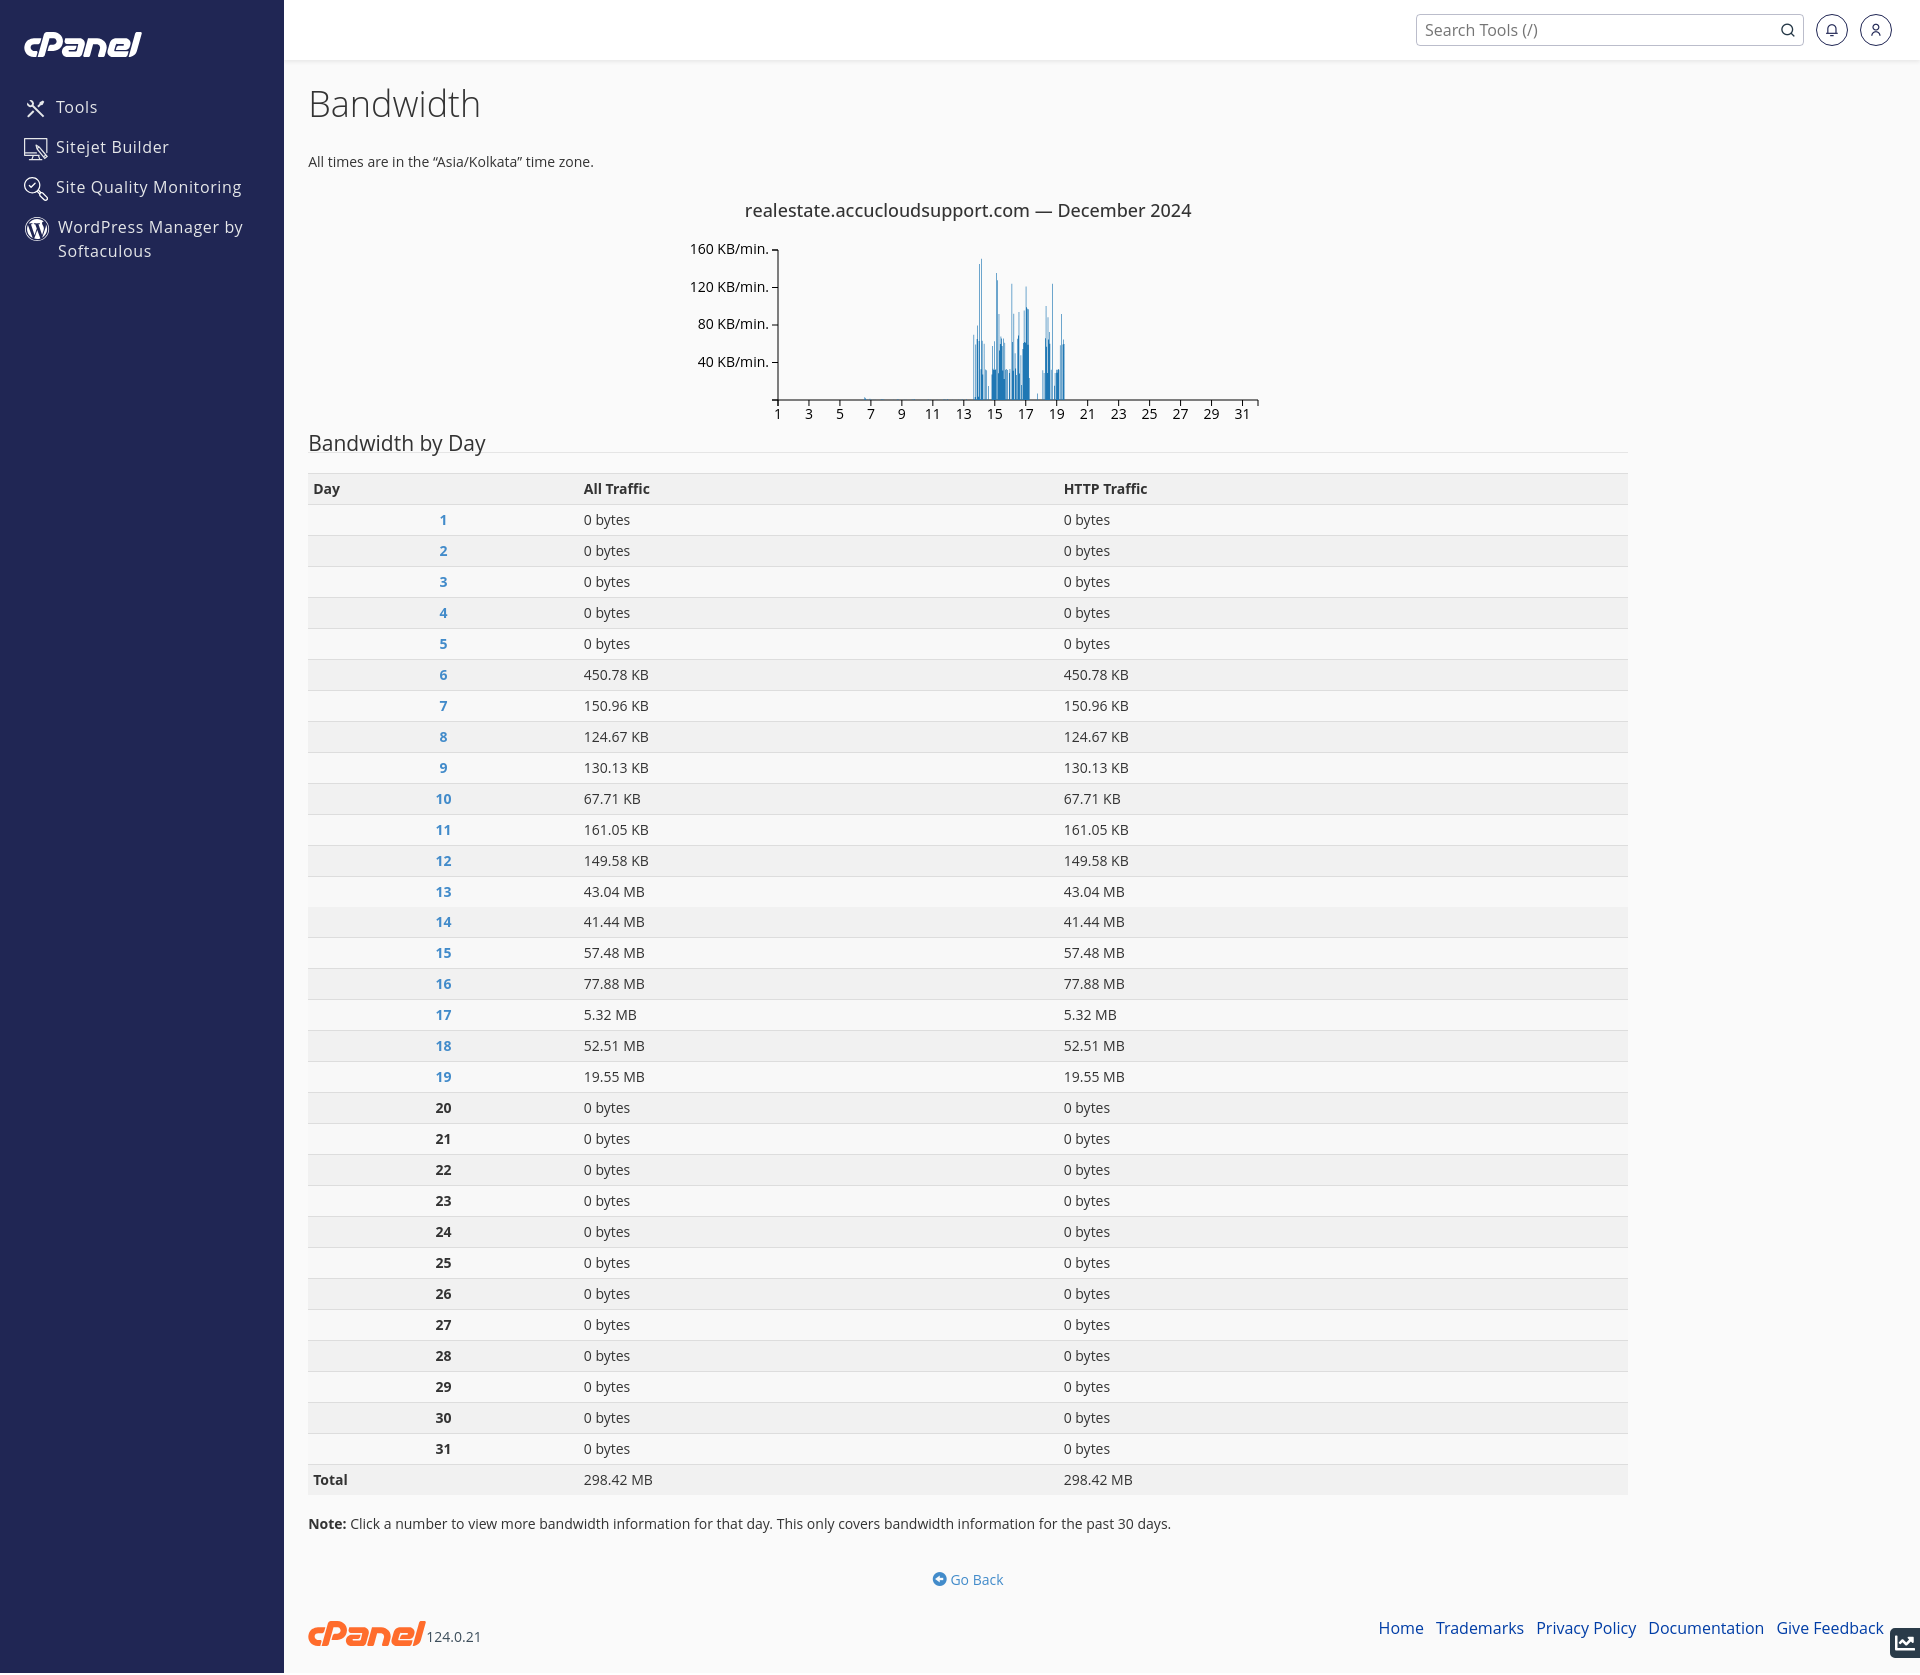Viewport: 1920px width, 1675px height.
Task: Click the Sitejet Builder monitor icon
Action: point(36,149)
